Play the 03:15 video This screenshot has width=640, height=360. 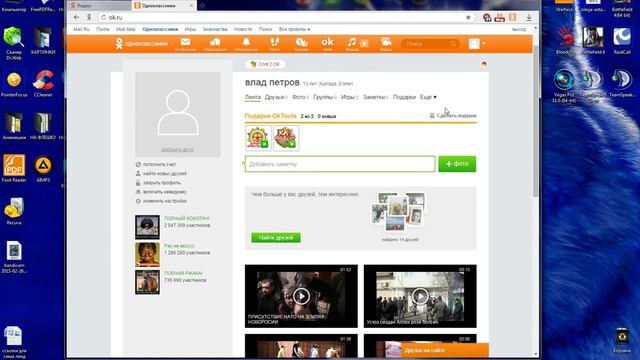tap(420, 296)
